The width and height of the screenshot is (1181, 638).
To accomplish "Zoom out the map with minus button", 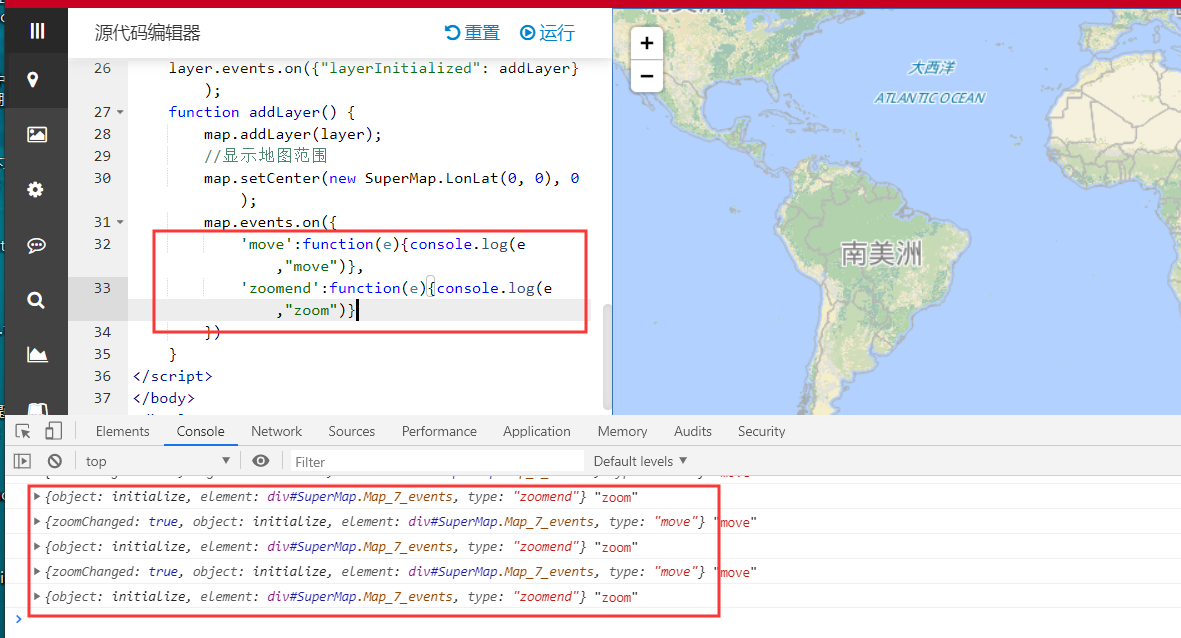I will (647, 76).
